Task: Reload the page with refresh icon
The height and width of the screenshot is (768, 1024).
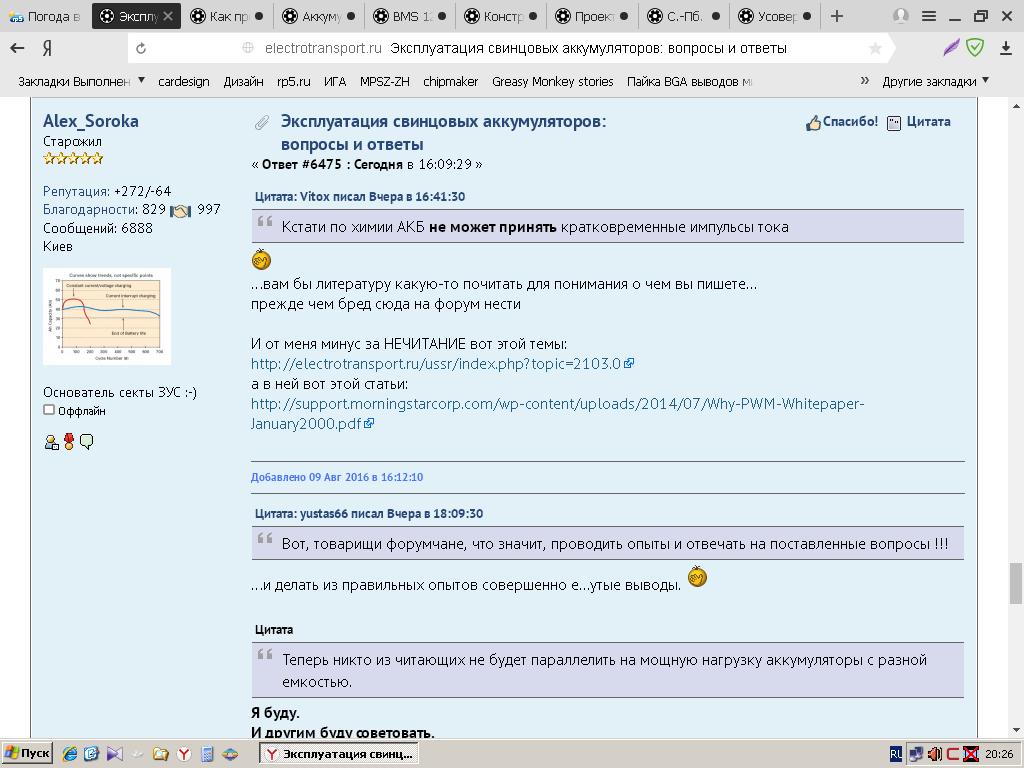Action: point(141,48)
